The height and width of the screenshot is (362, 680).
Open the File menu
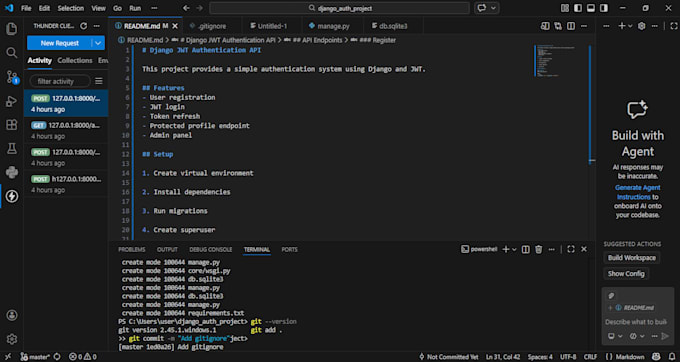(26, 8)
